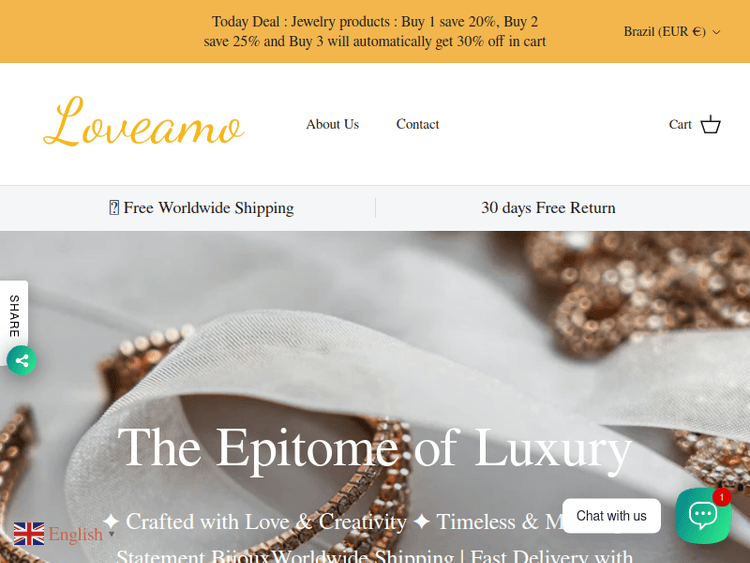Open the Contact menu item
The image size is (750, 563).
[x=418, y=124]
